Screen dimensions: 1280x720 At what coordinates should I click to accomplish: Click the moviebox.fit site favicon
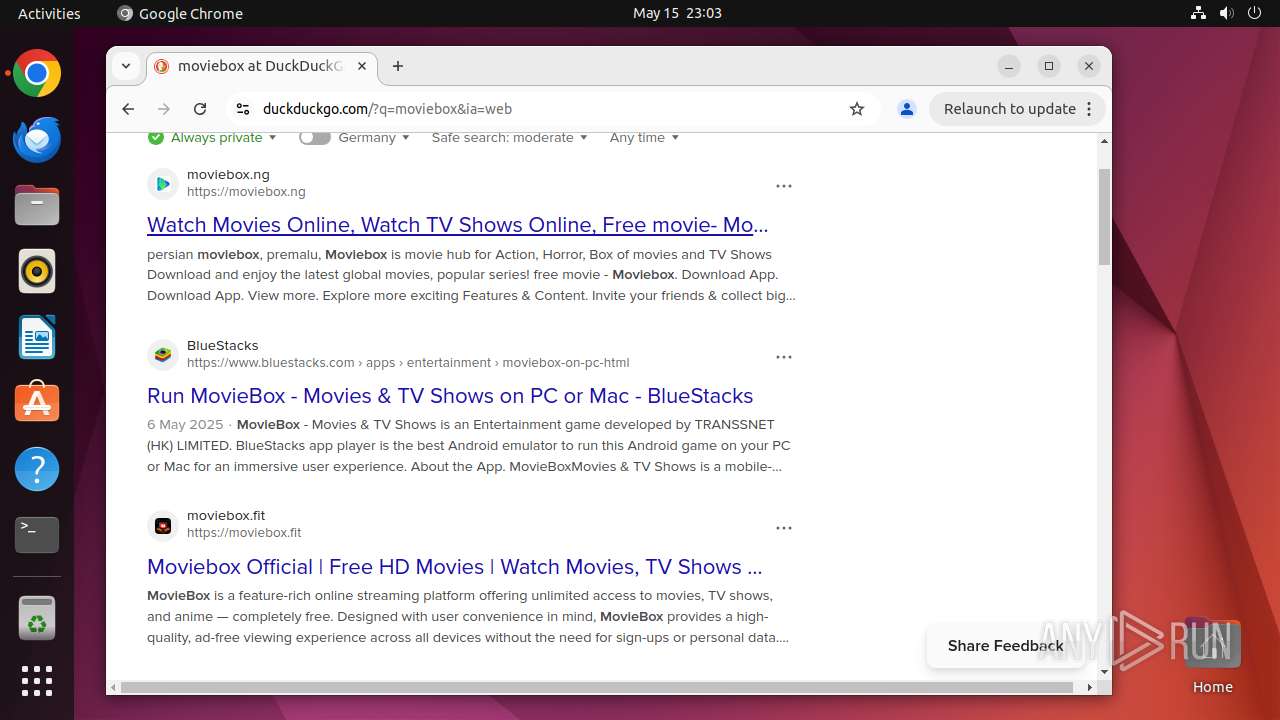[163, 526]
